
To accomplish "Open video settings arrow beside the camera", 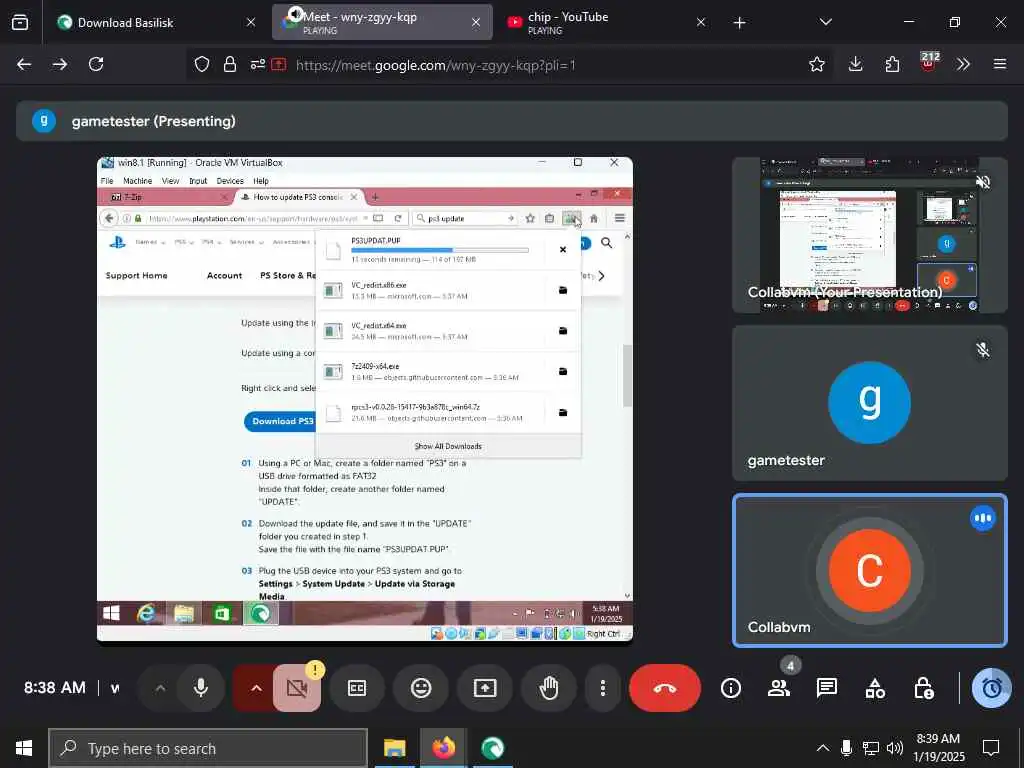I will [256, 688].
